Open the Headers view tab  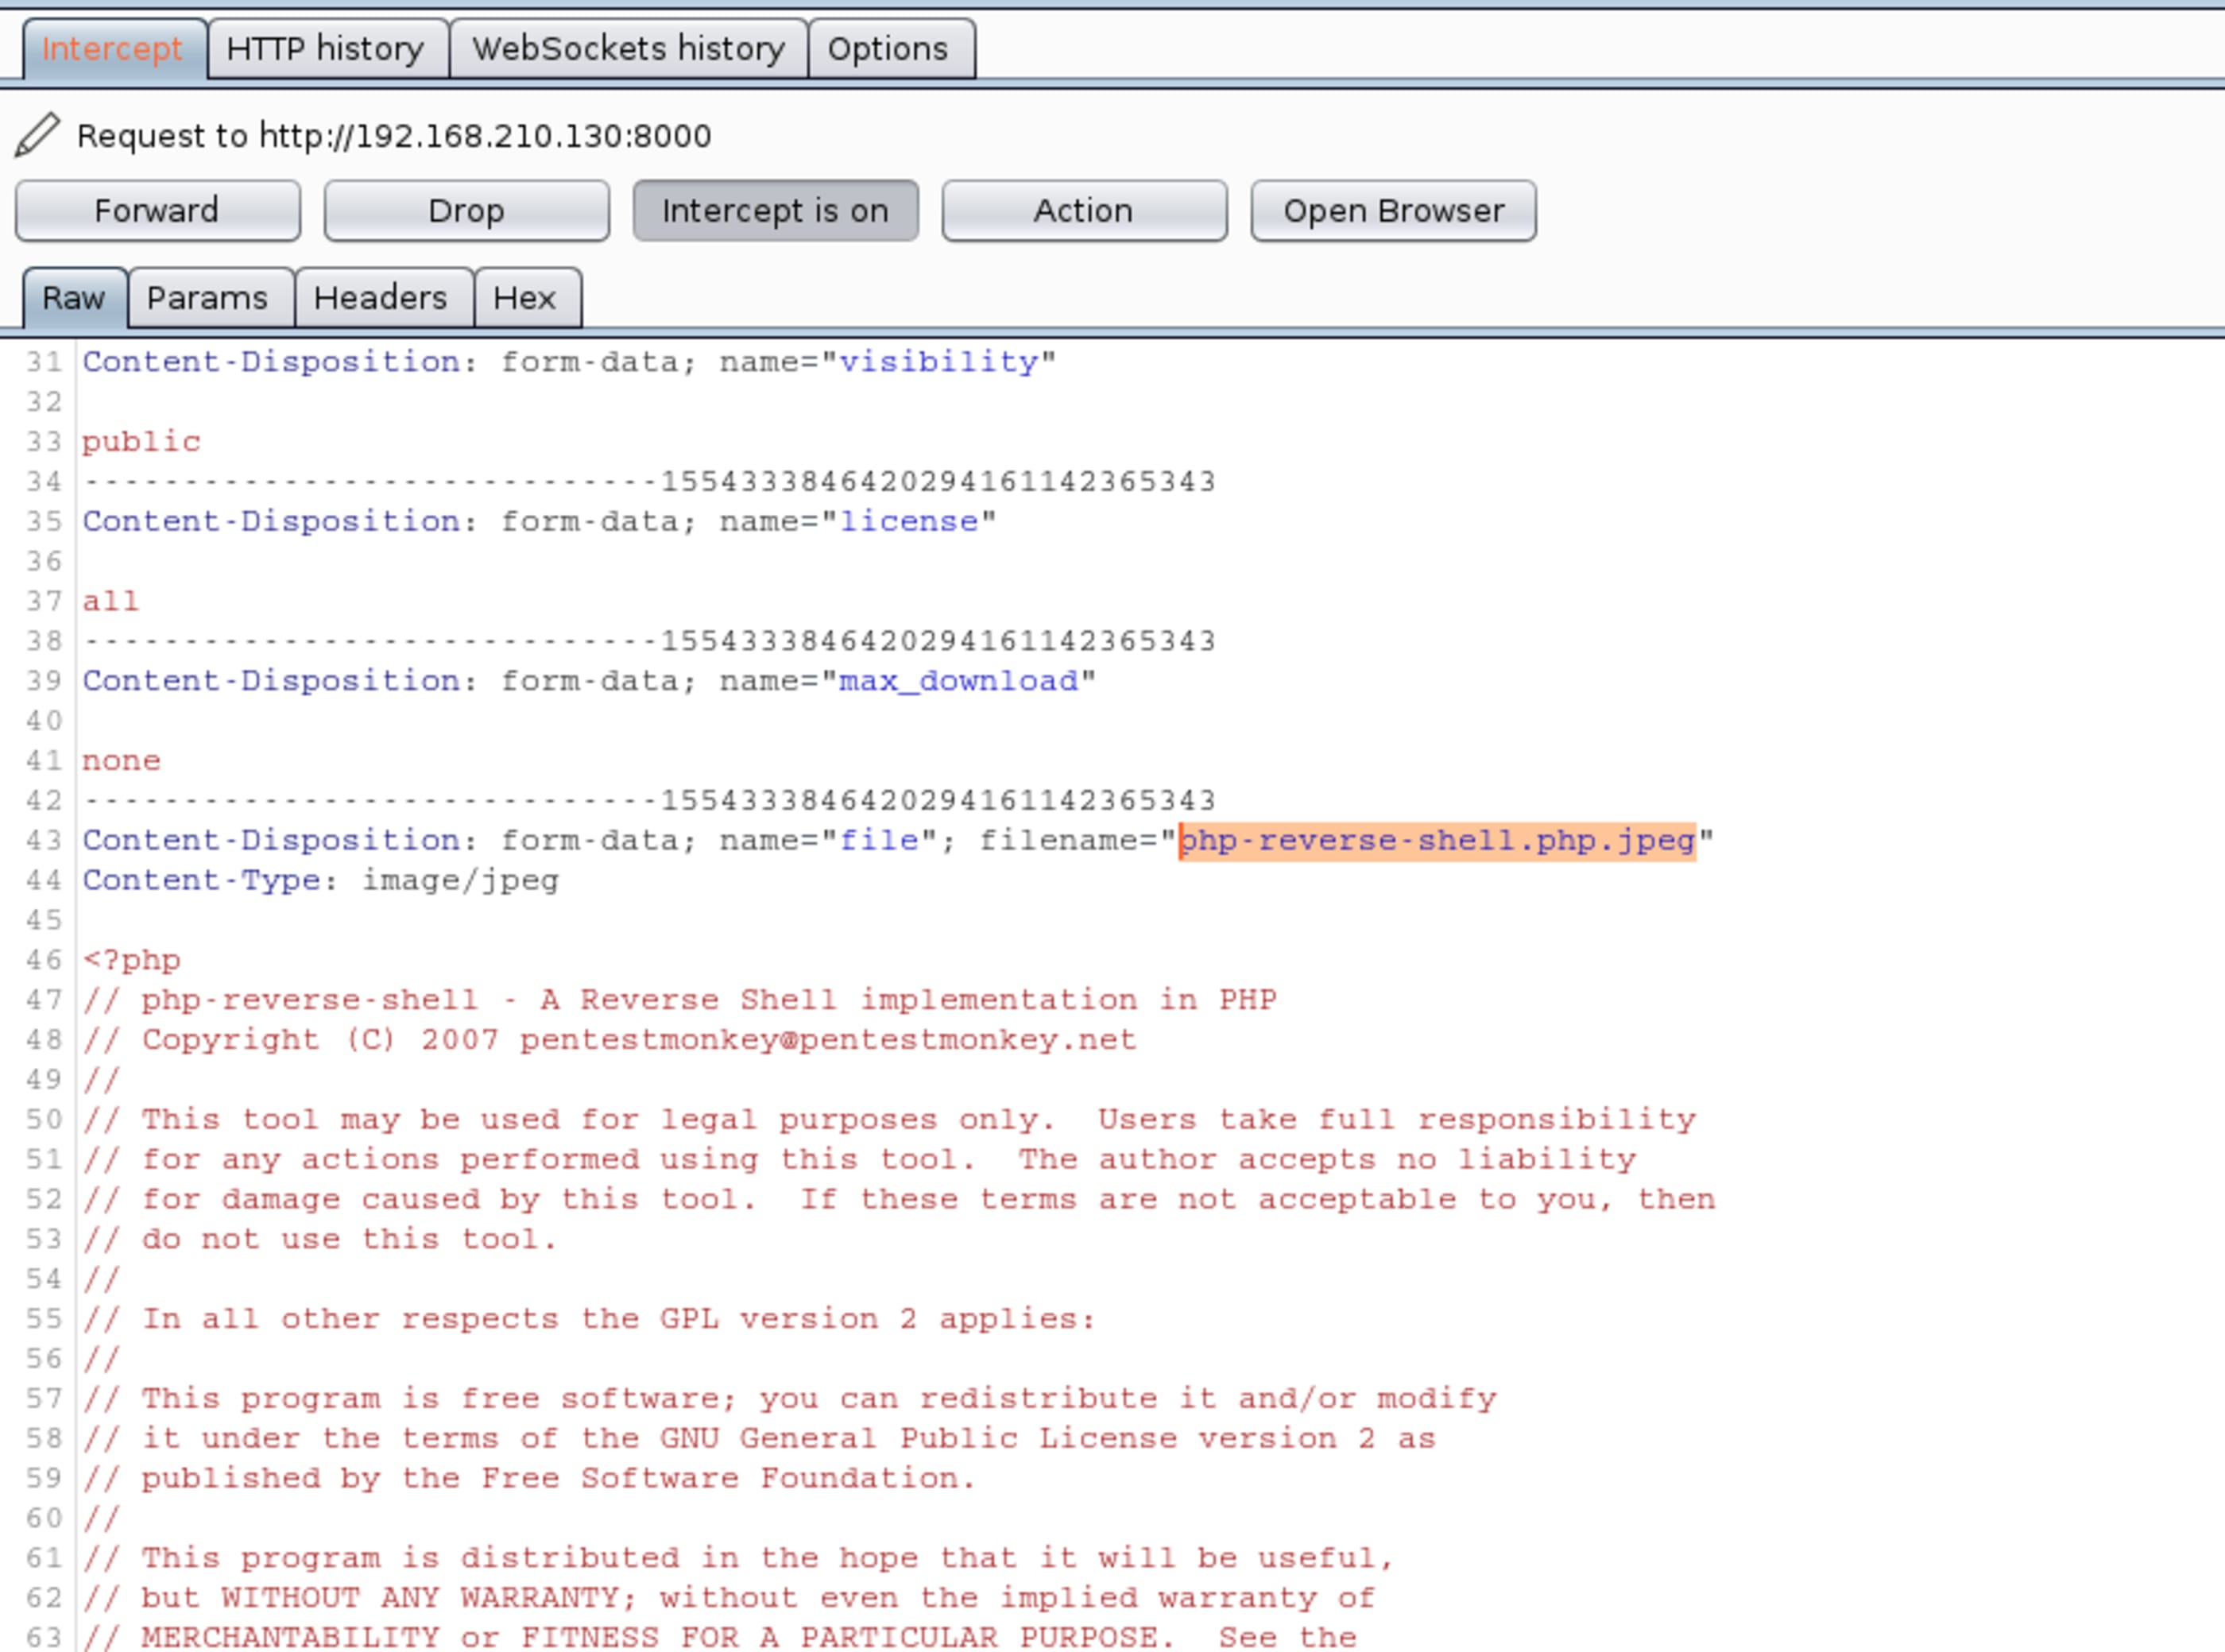tap(380, 298)
